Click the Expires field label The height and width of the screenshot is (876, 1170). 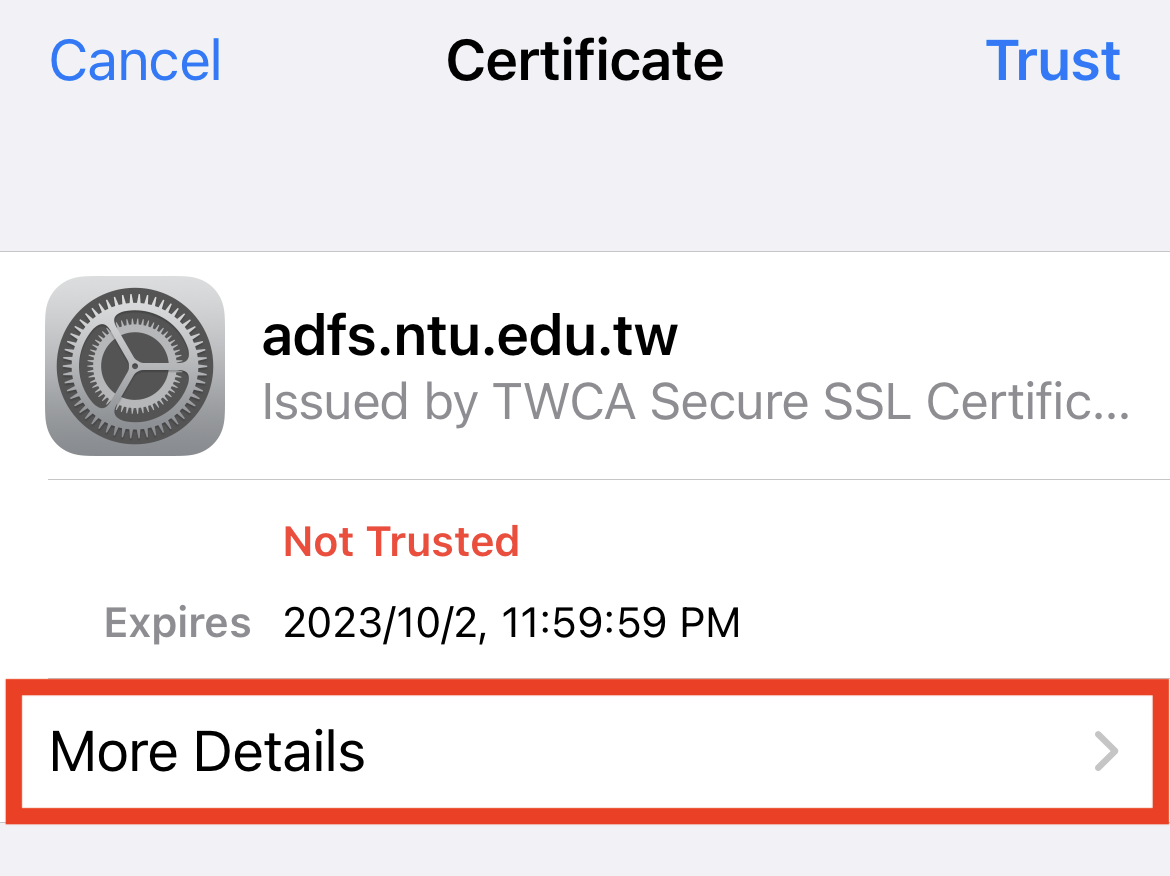[x=178, y=622]
